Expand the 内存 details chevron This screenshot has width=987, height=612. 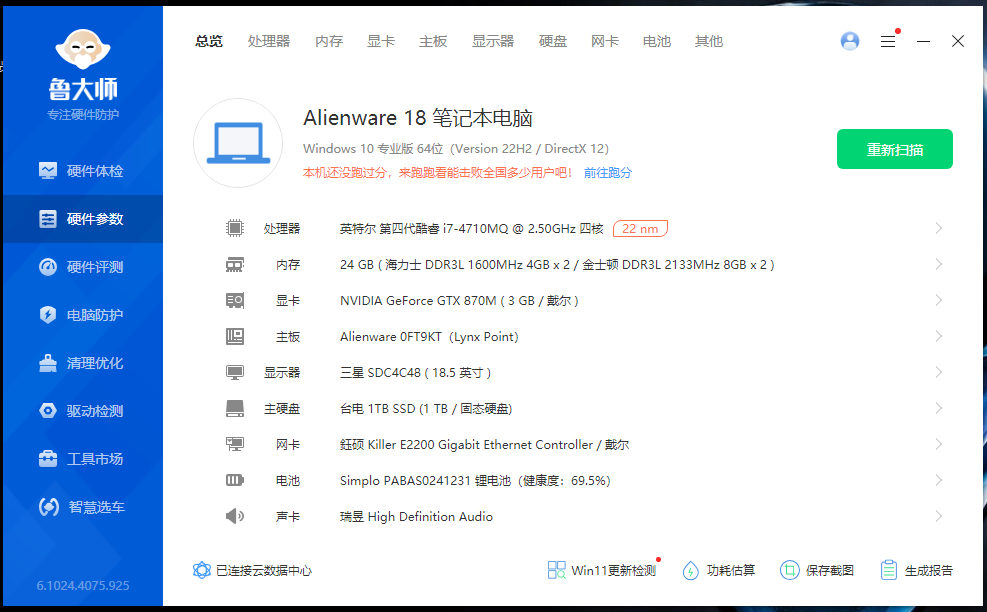938,265
